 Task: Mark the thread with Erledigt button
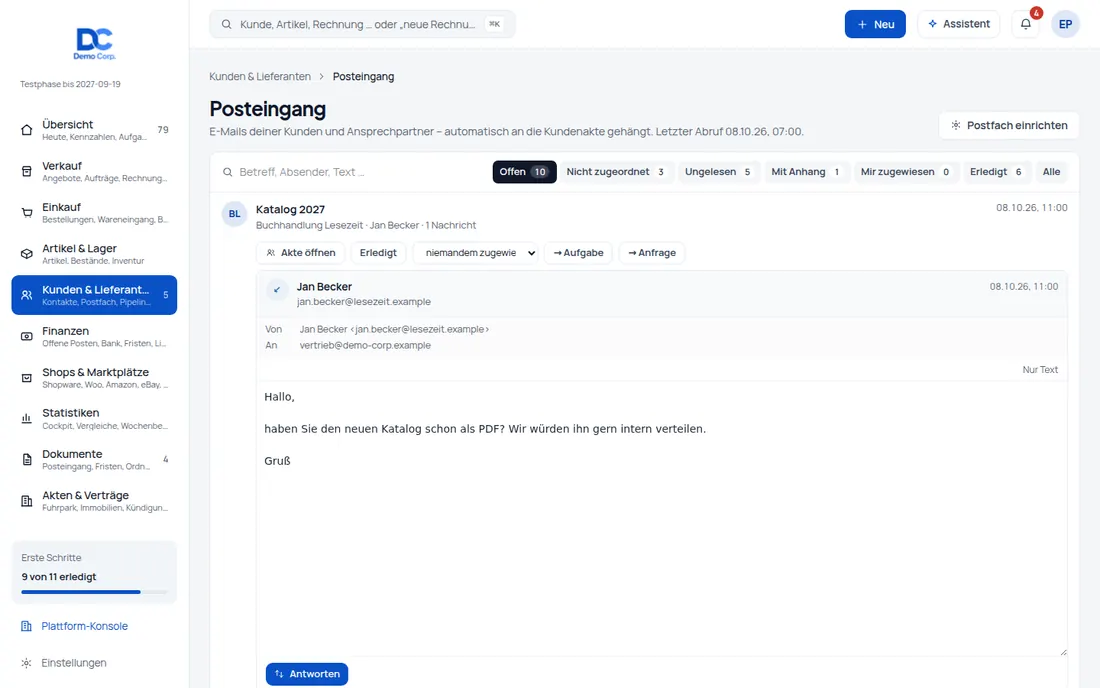(x=378, y=252)
